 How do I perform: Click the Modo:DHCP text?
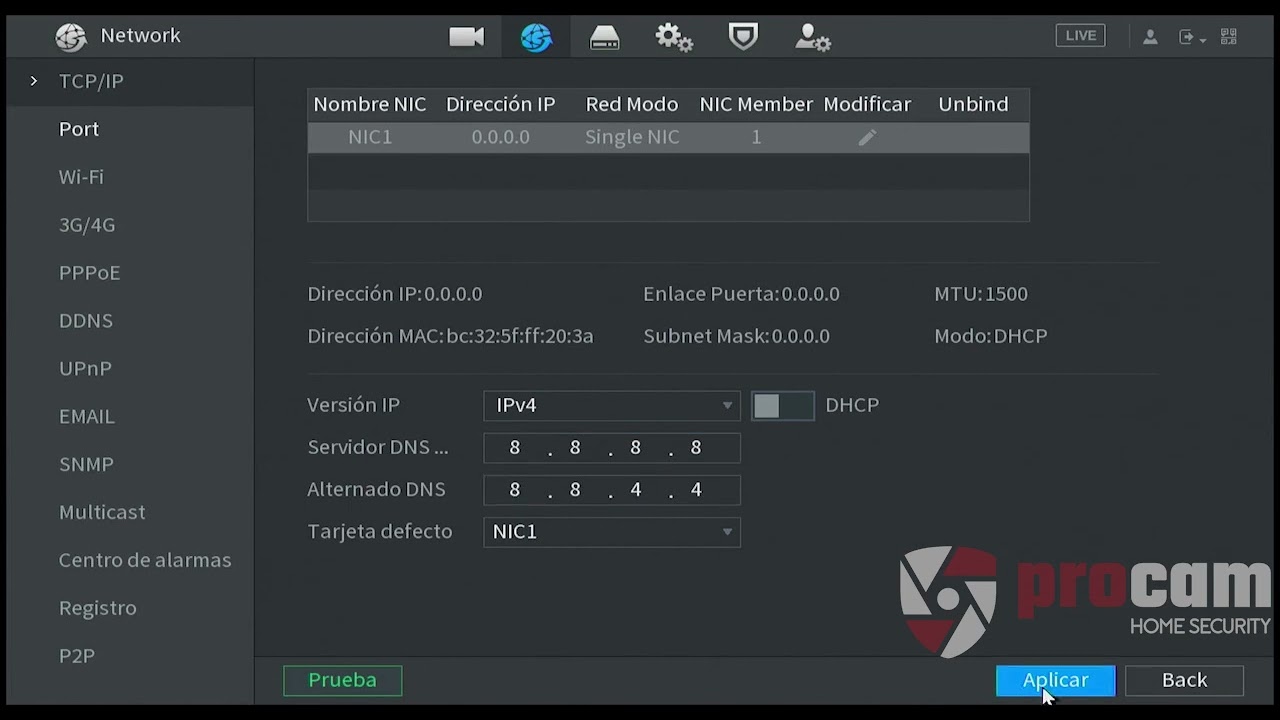coord(991,336)
